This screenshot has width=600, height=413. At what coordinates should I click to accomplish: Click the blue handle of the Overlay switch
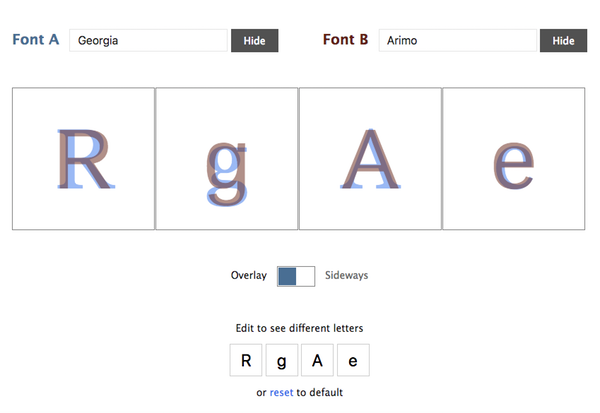click(x=287, y=276)
